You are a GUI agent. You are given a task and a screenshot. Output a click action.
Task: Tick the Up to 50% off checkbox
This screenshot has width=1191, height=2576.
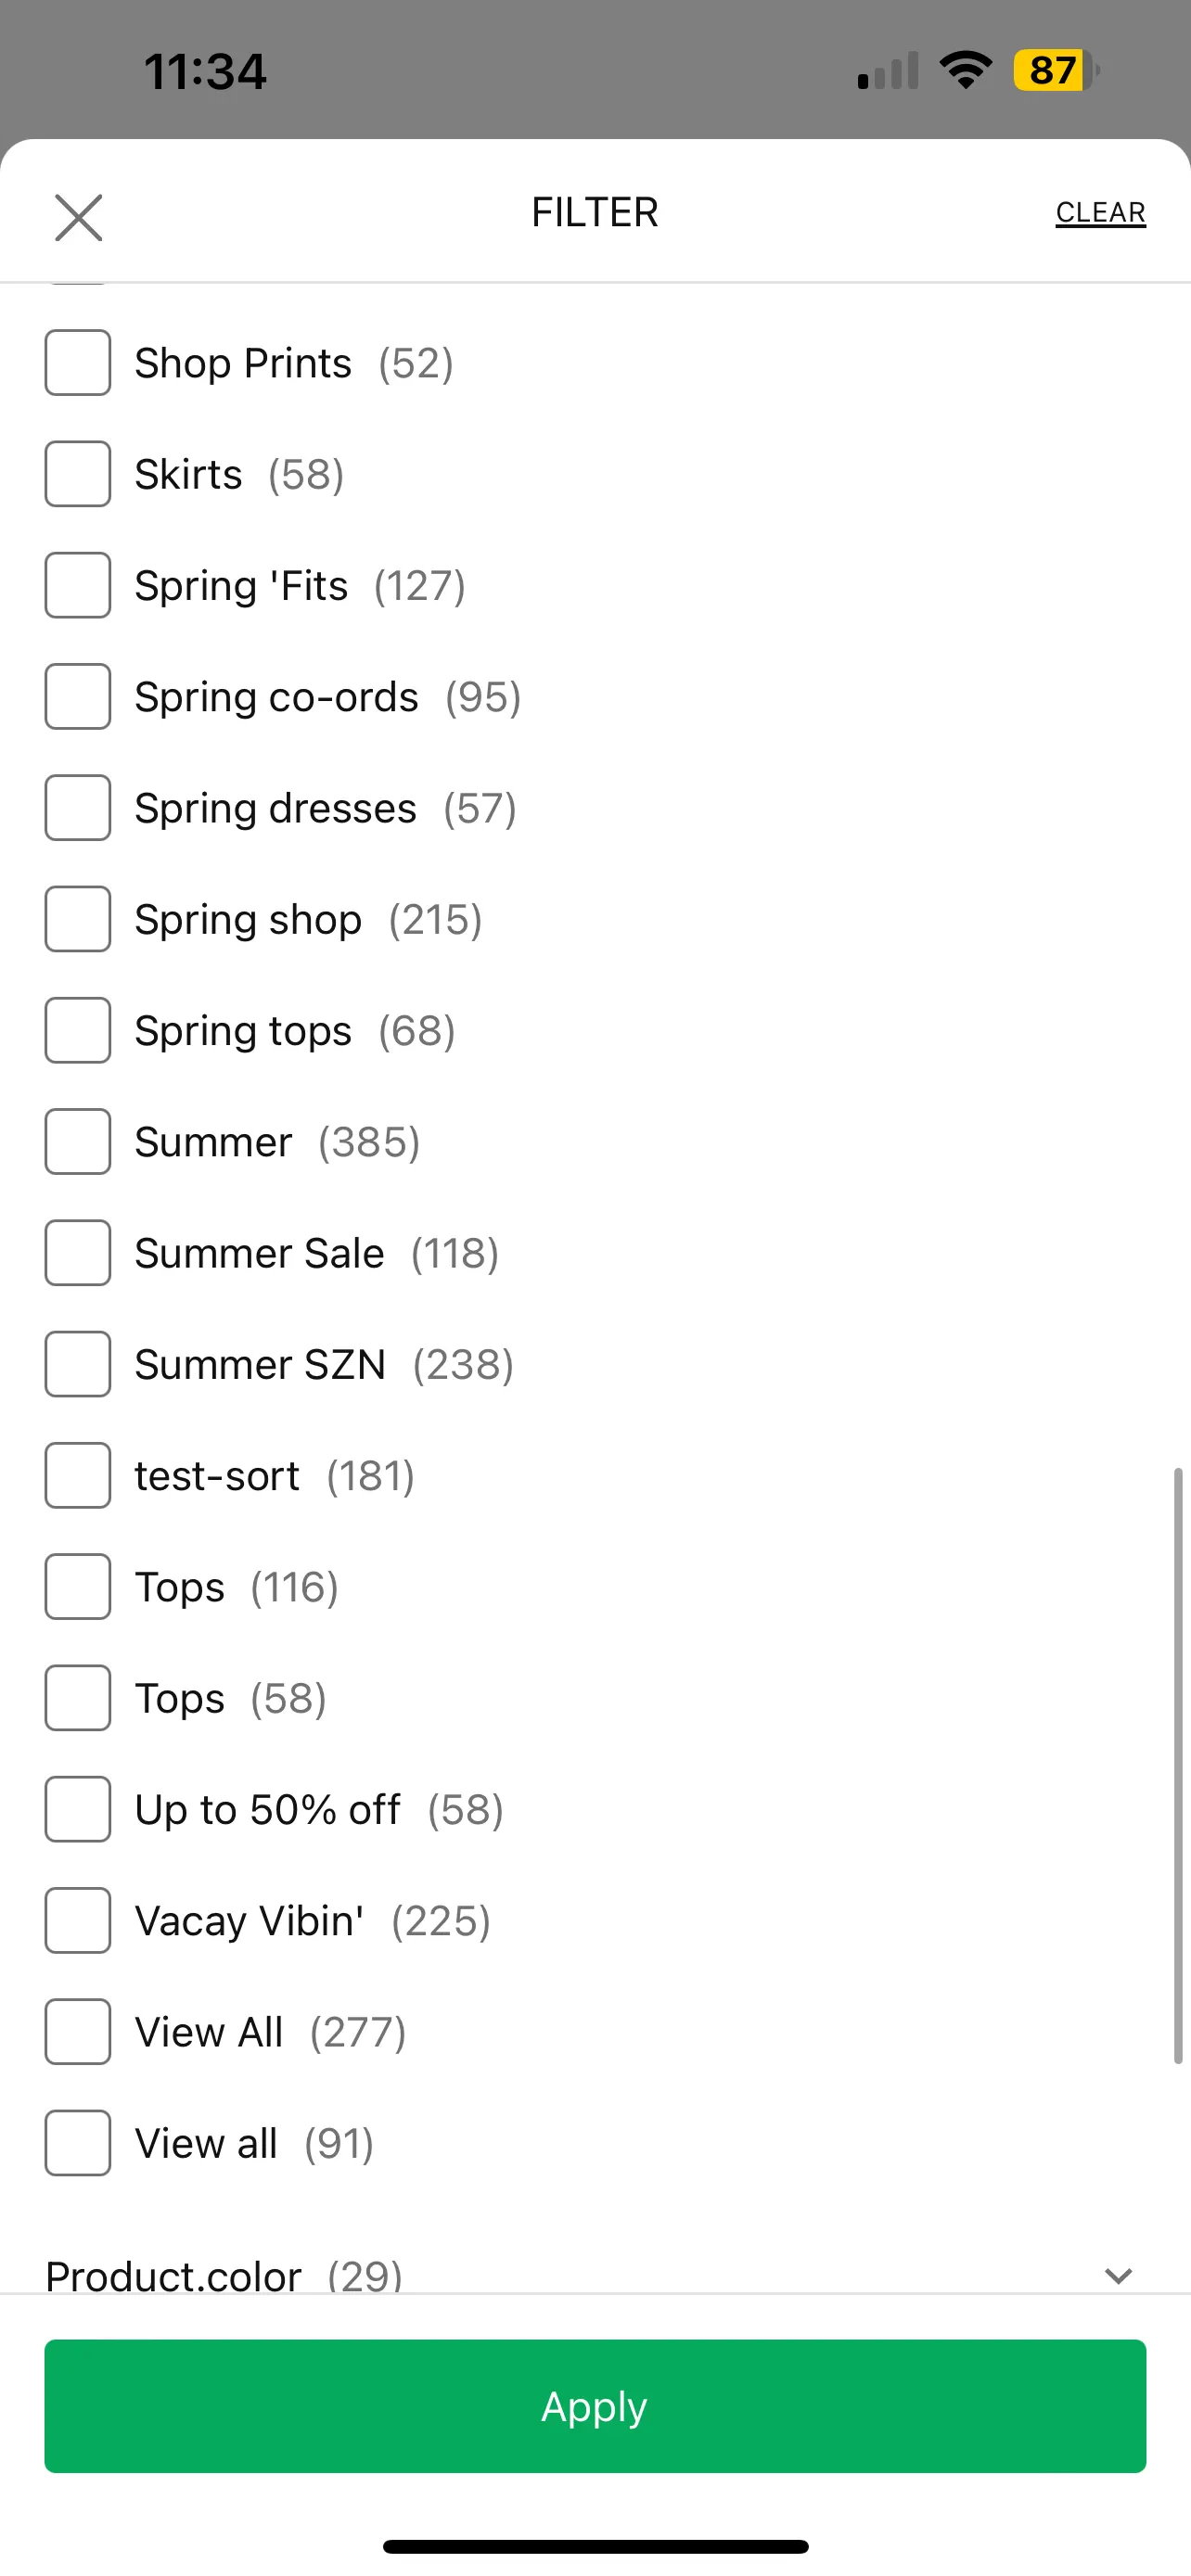pos(78,1809)
